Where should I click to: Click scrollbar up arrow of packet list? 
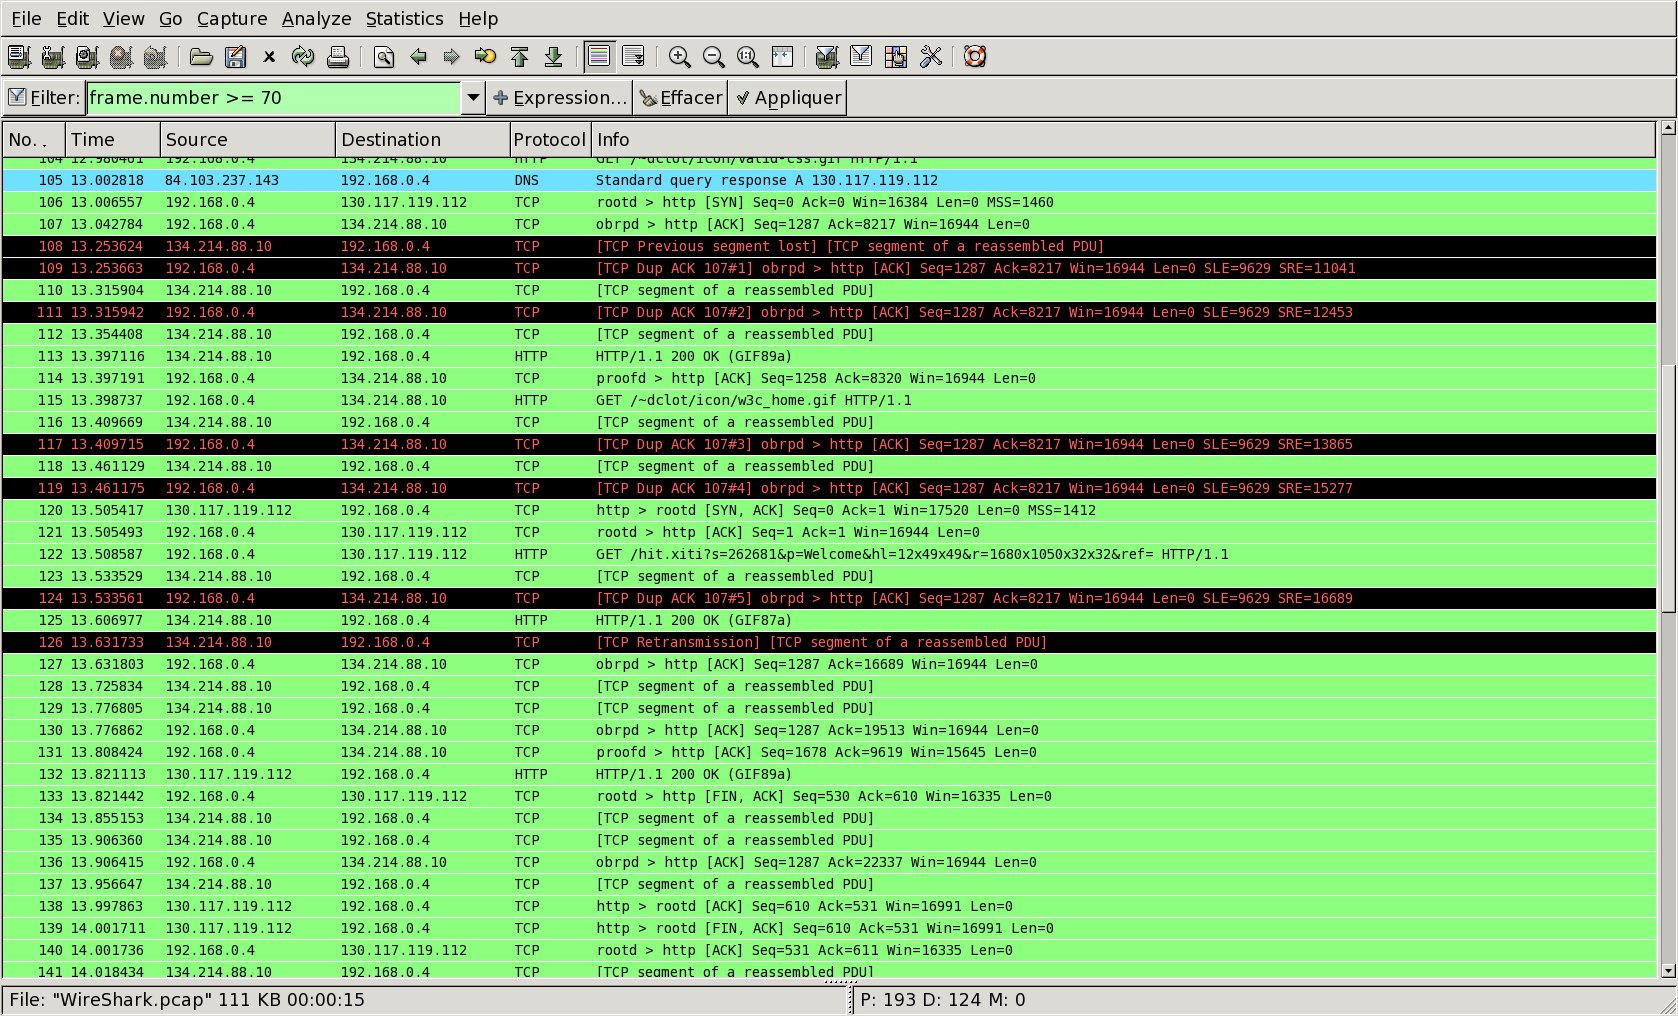point(1667,128)
